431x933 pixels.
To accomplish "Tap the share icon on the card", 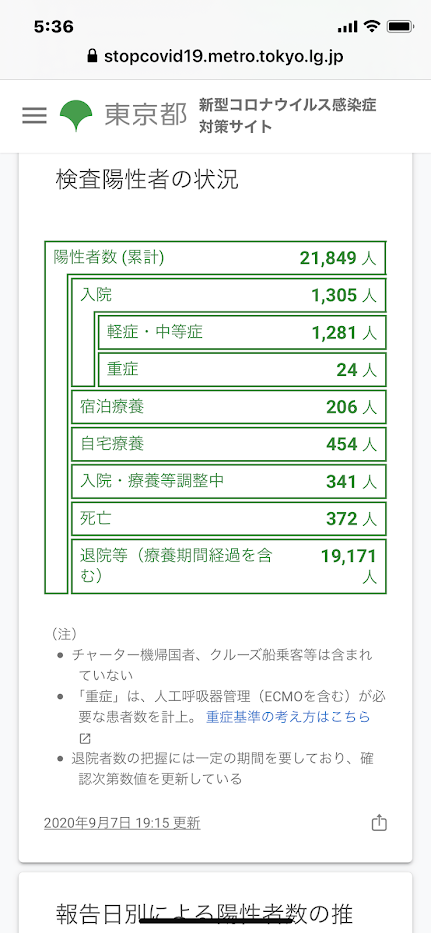I will [379, 823].
